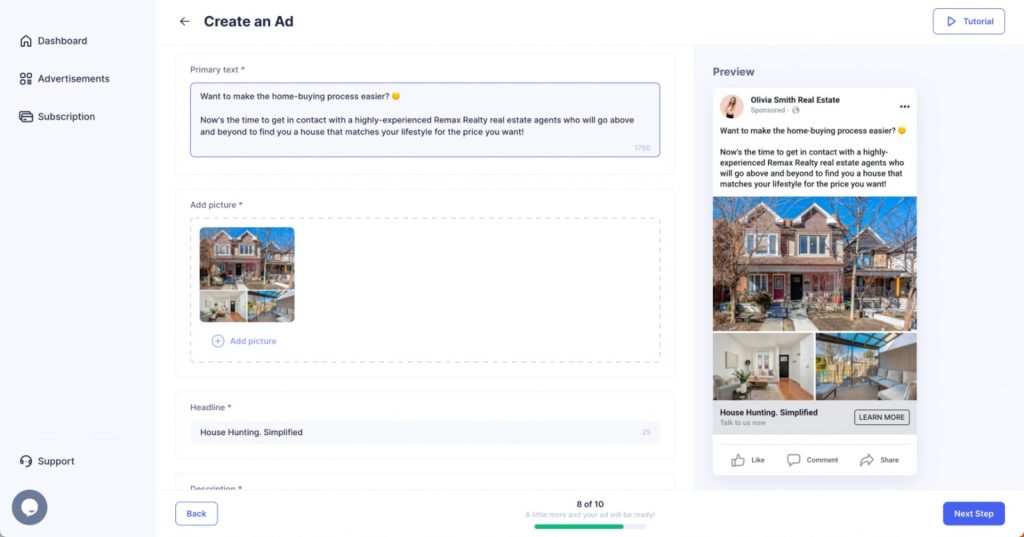Open the Subscription page
Viewport: 1024px width, 537px height.
click(57, 117)
